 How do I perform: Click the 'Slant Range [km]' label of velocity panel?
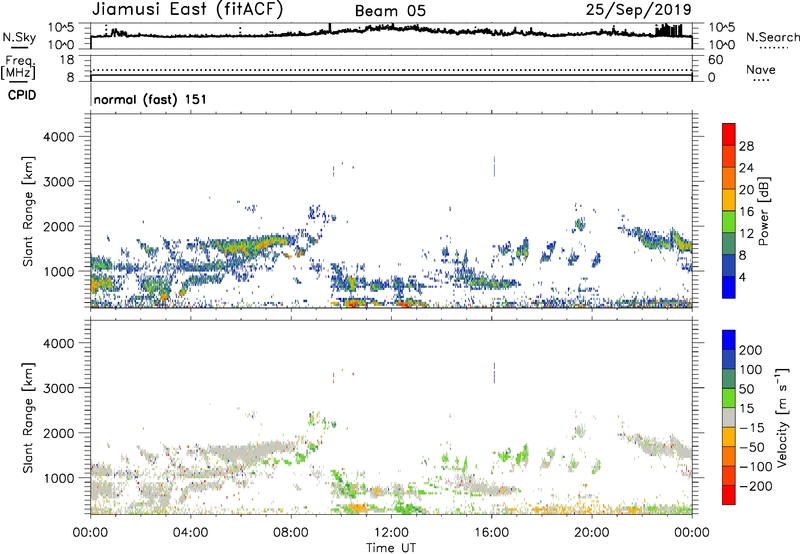click(x=29, y=418)
